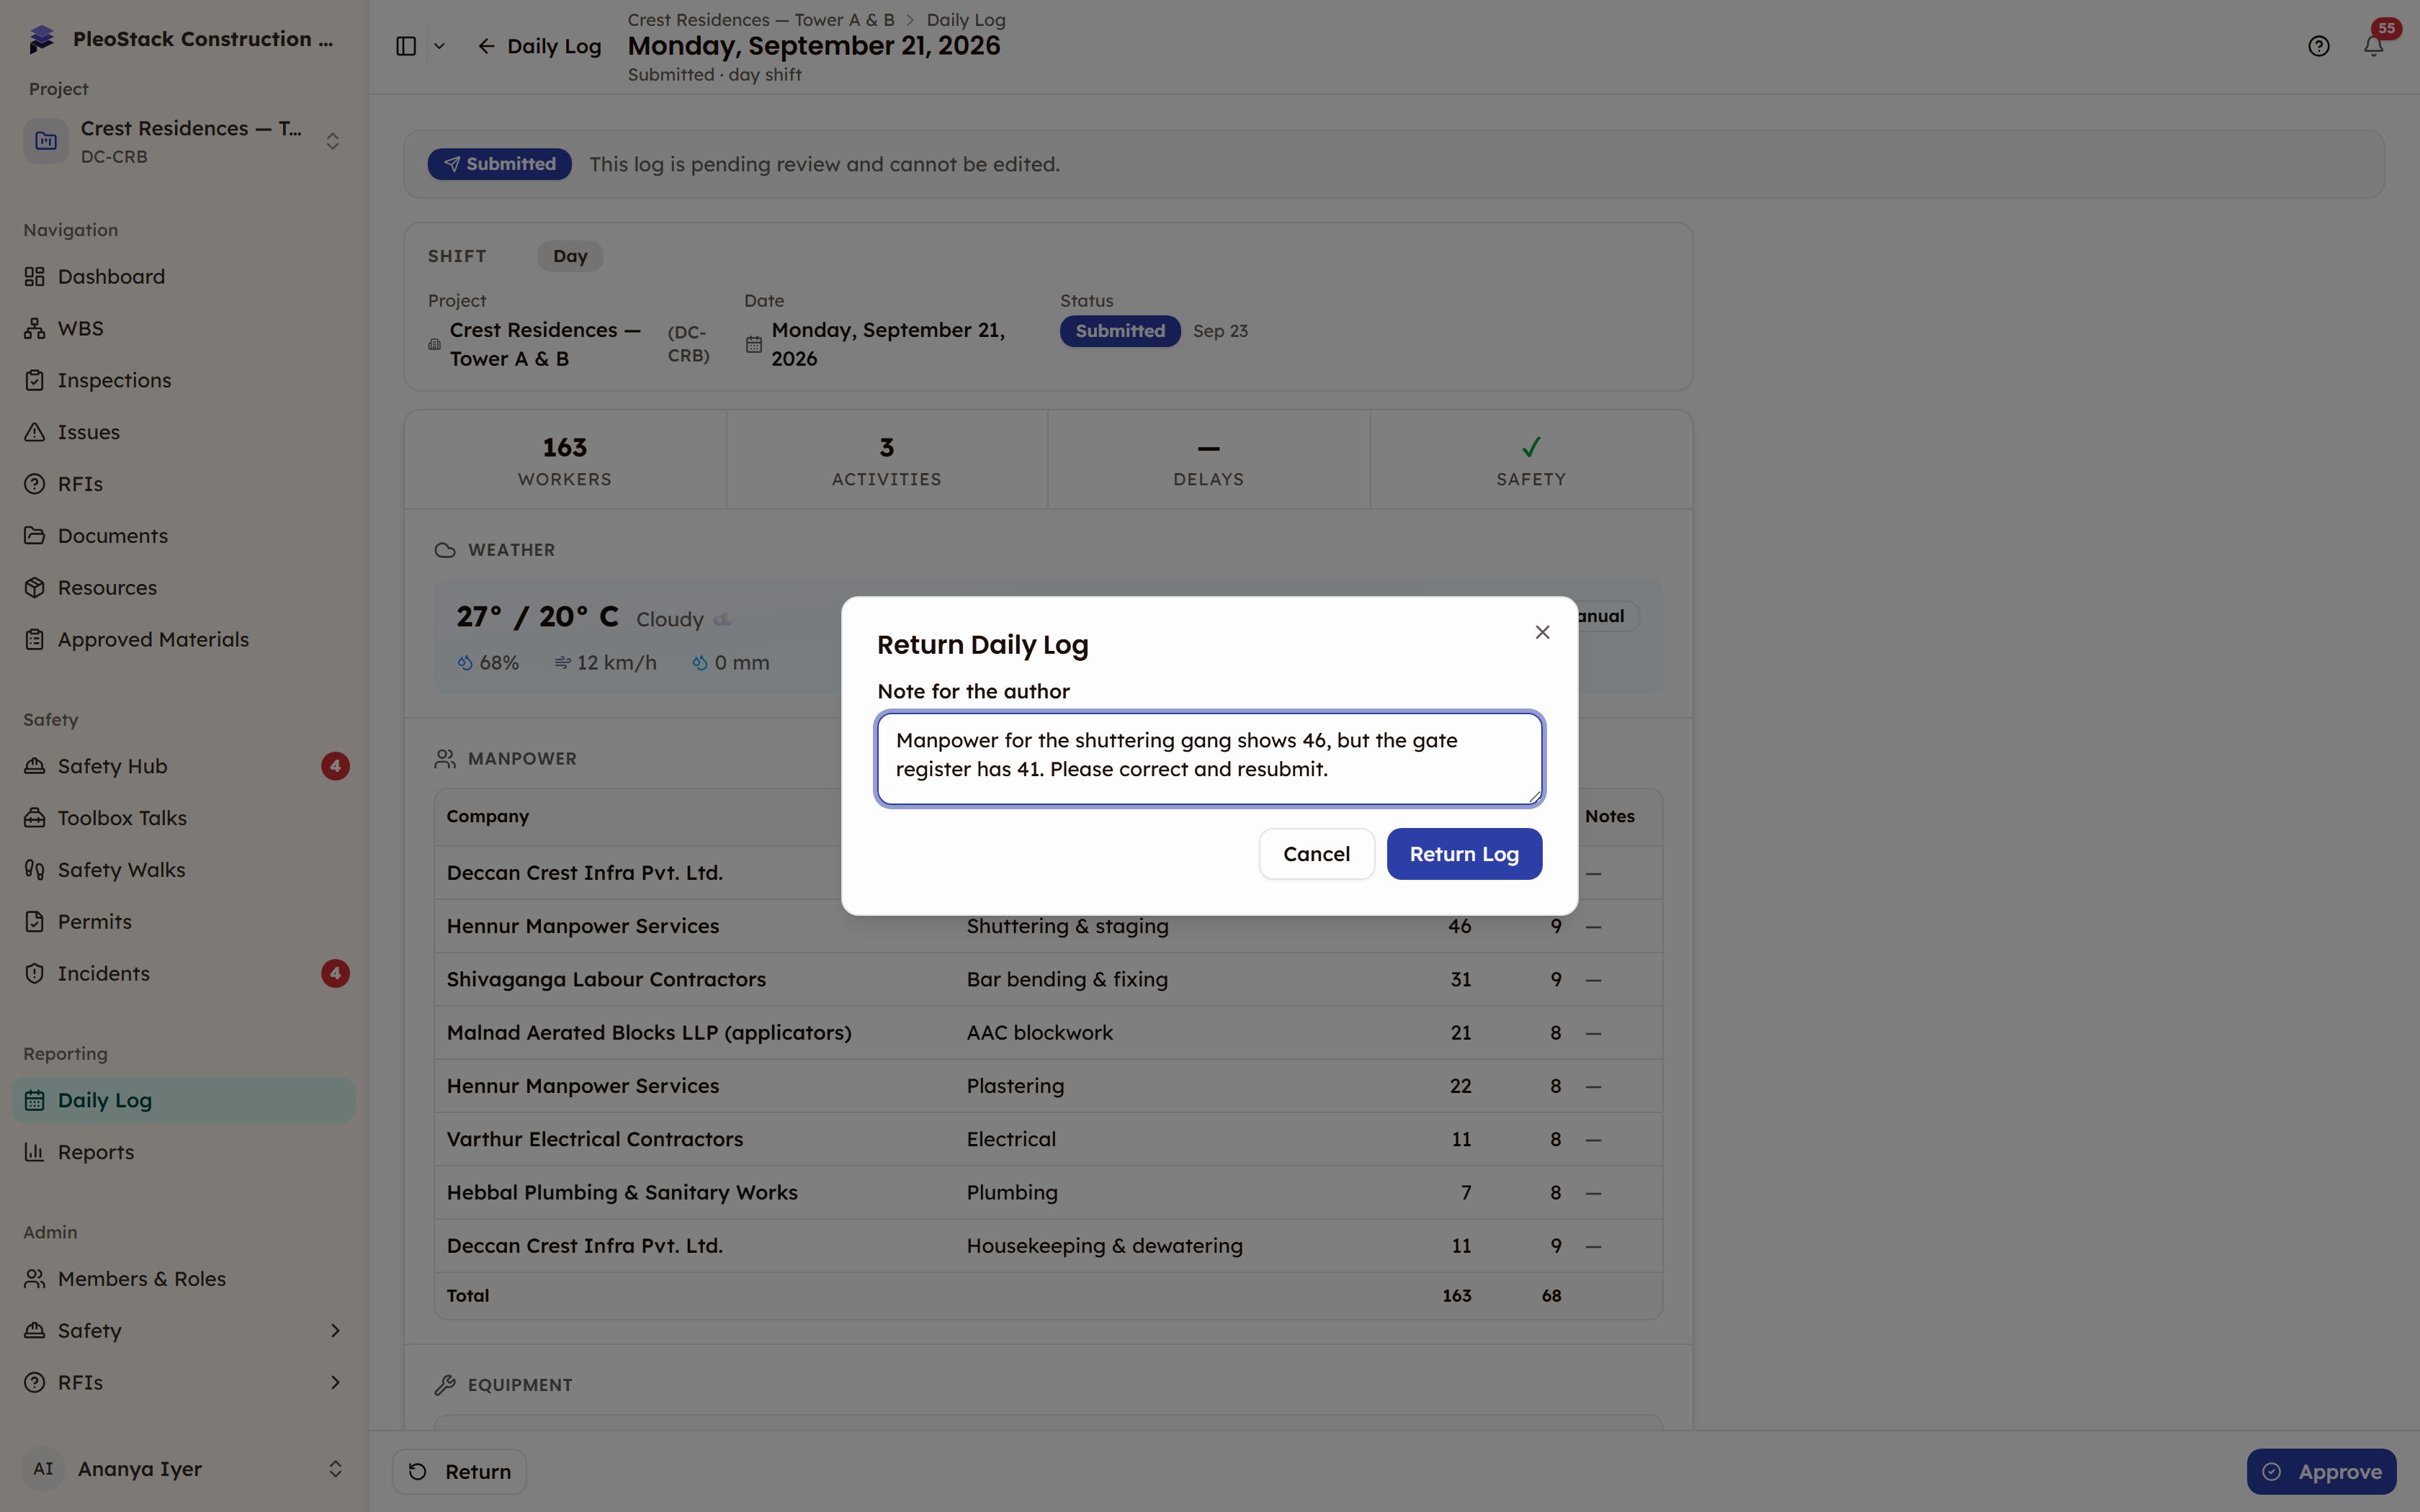The image size is (2420, 1512).
Task: Go back to Daily Log list
Action: pyautogui.click(x=539, y=46)
